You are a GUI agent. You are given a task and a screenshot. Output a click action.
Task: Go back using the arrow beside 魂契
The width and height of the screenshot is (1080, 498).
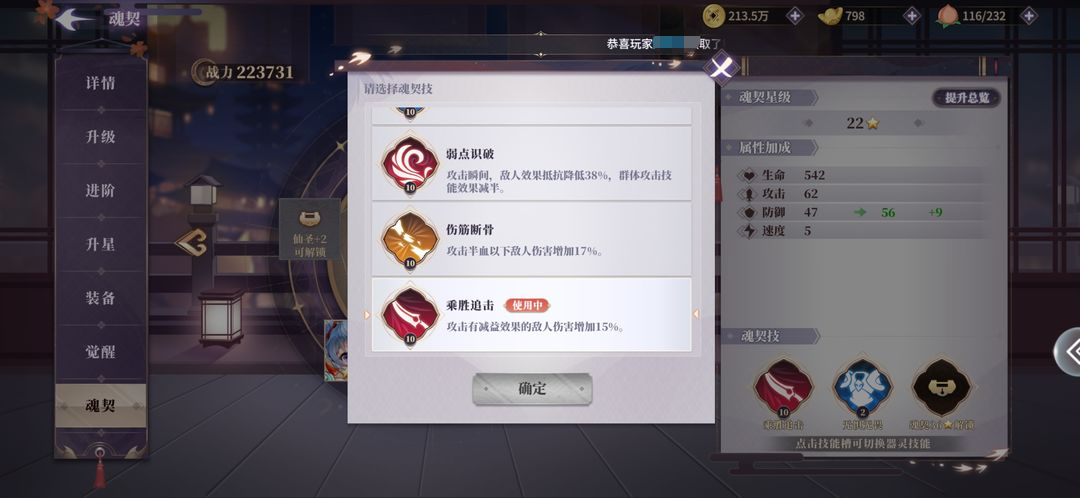(x=74, y=19)
